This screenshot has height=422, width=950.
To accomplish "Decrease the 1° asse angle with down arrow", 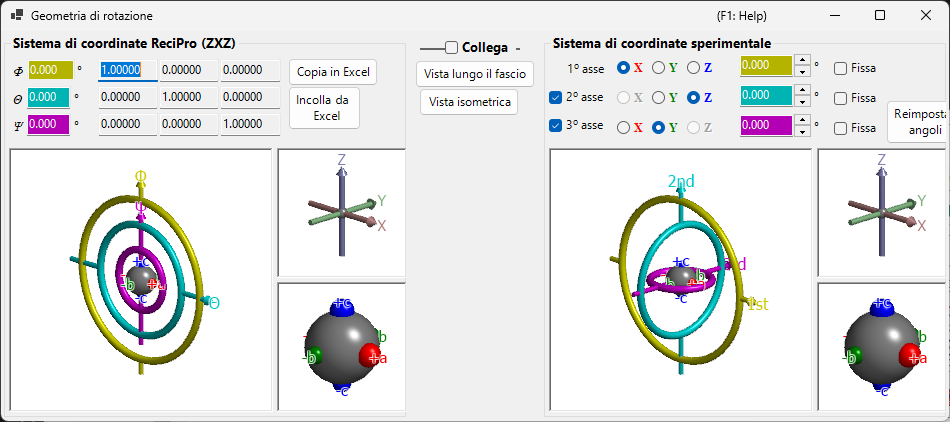I will coord(802,71).
